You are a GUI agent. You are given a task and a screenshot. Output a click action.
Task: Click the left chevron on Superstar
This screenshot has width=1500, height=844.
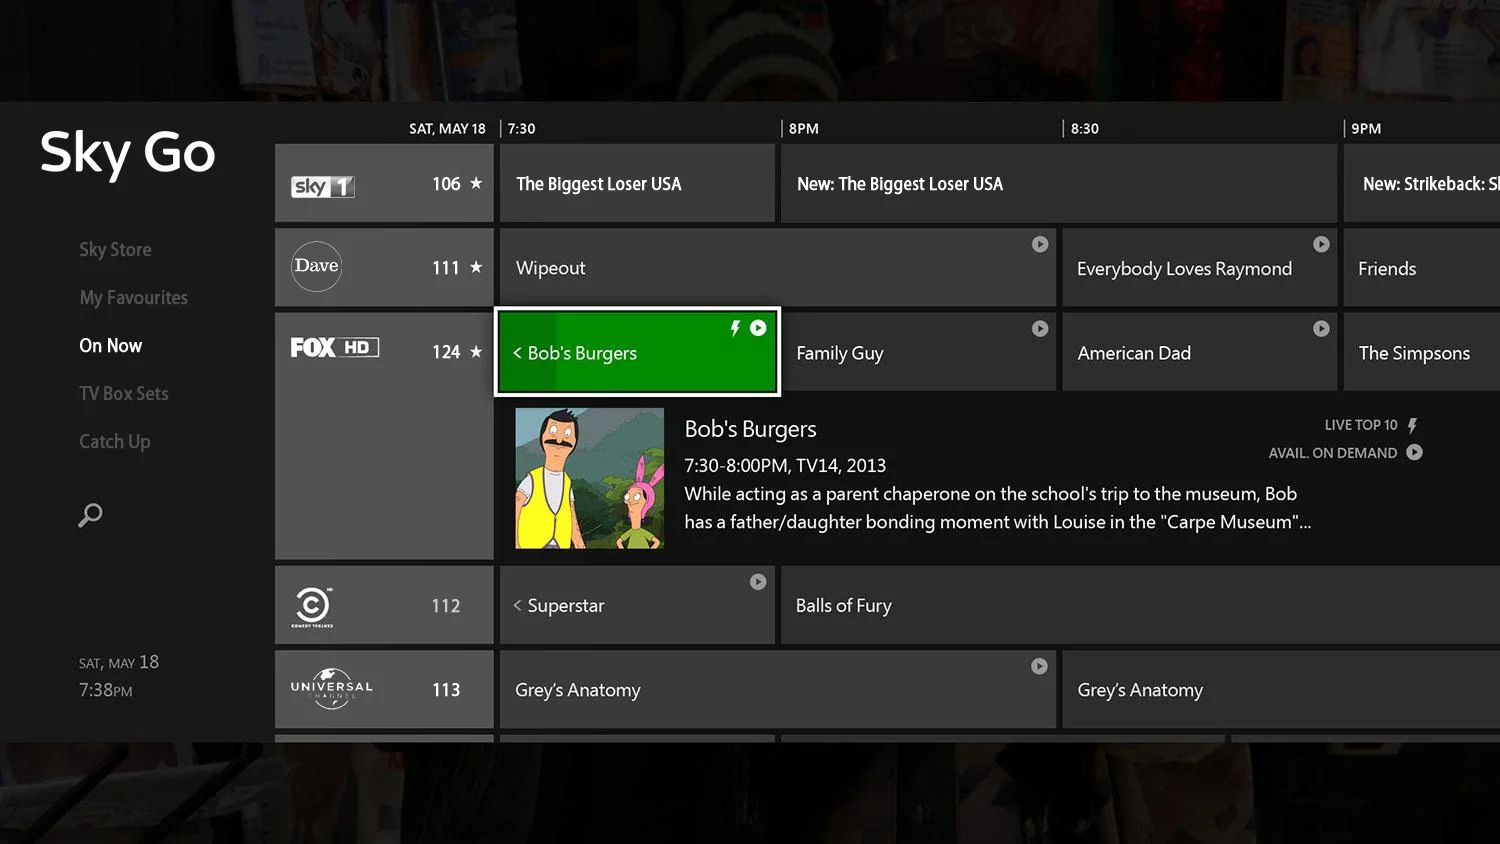(517, 605)
